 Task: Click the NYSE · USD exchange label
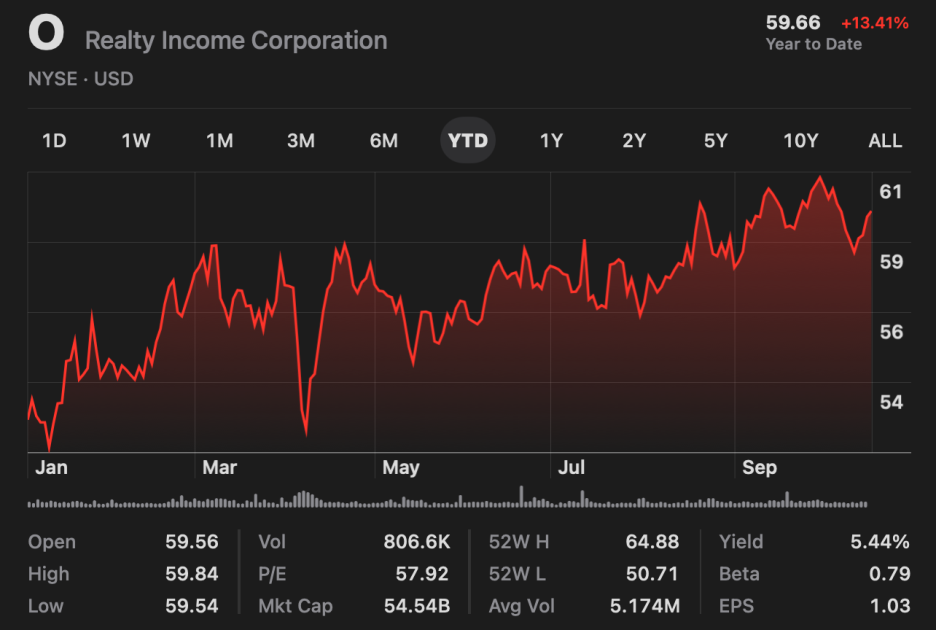(81, 79)
